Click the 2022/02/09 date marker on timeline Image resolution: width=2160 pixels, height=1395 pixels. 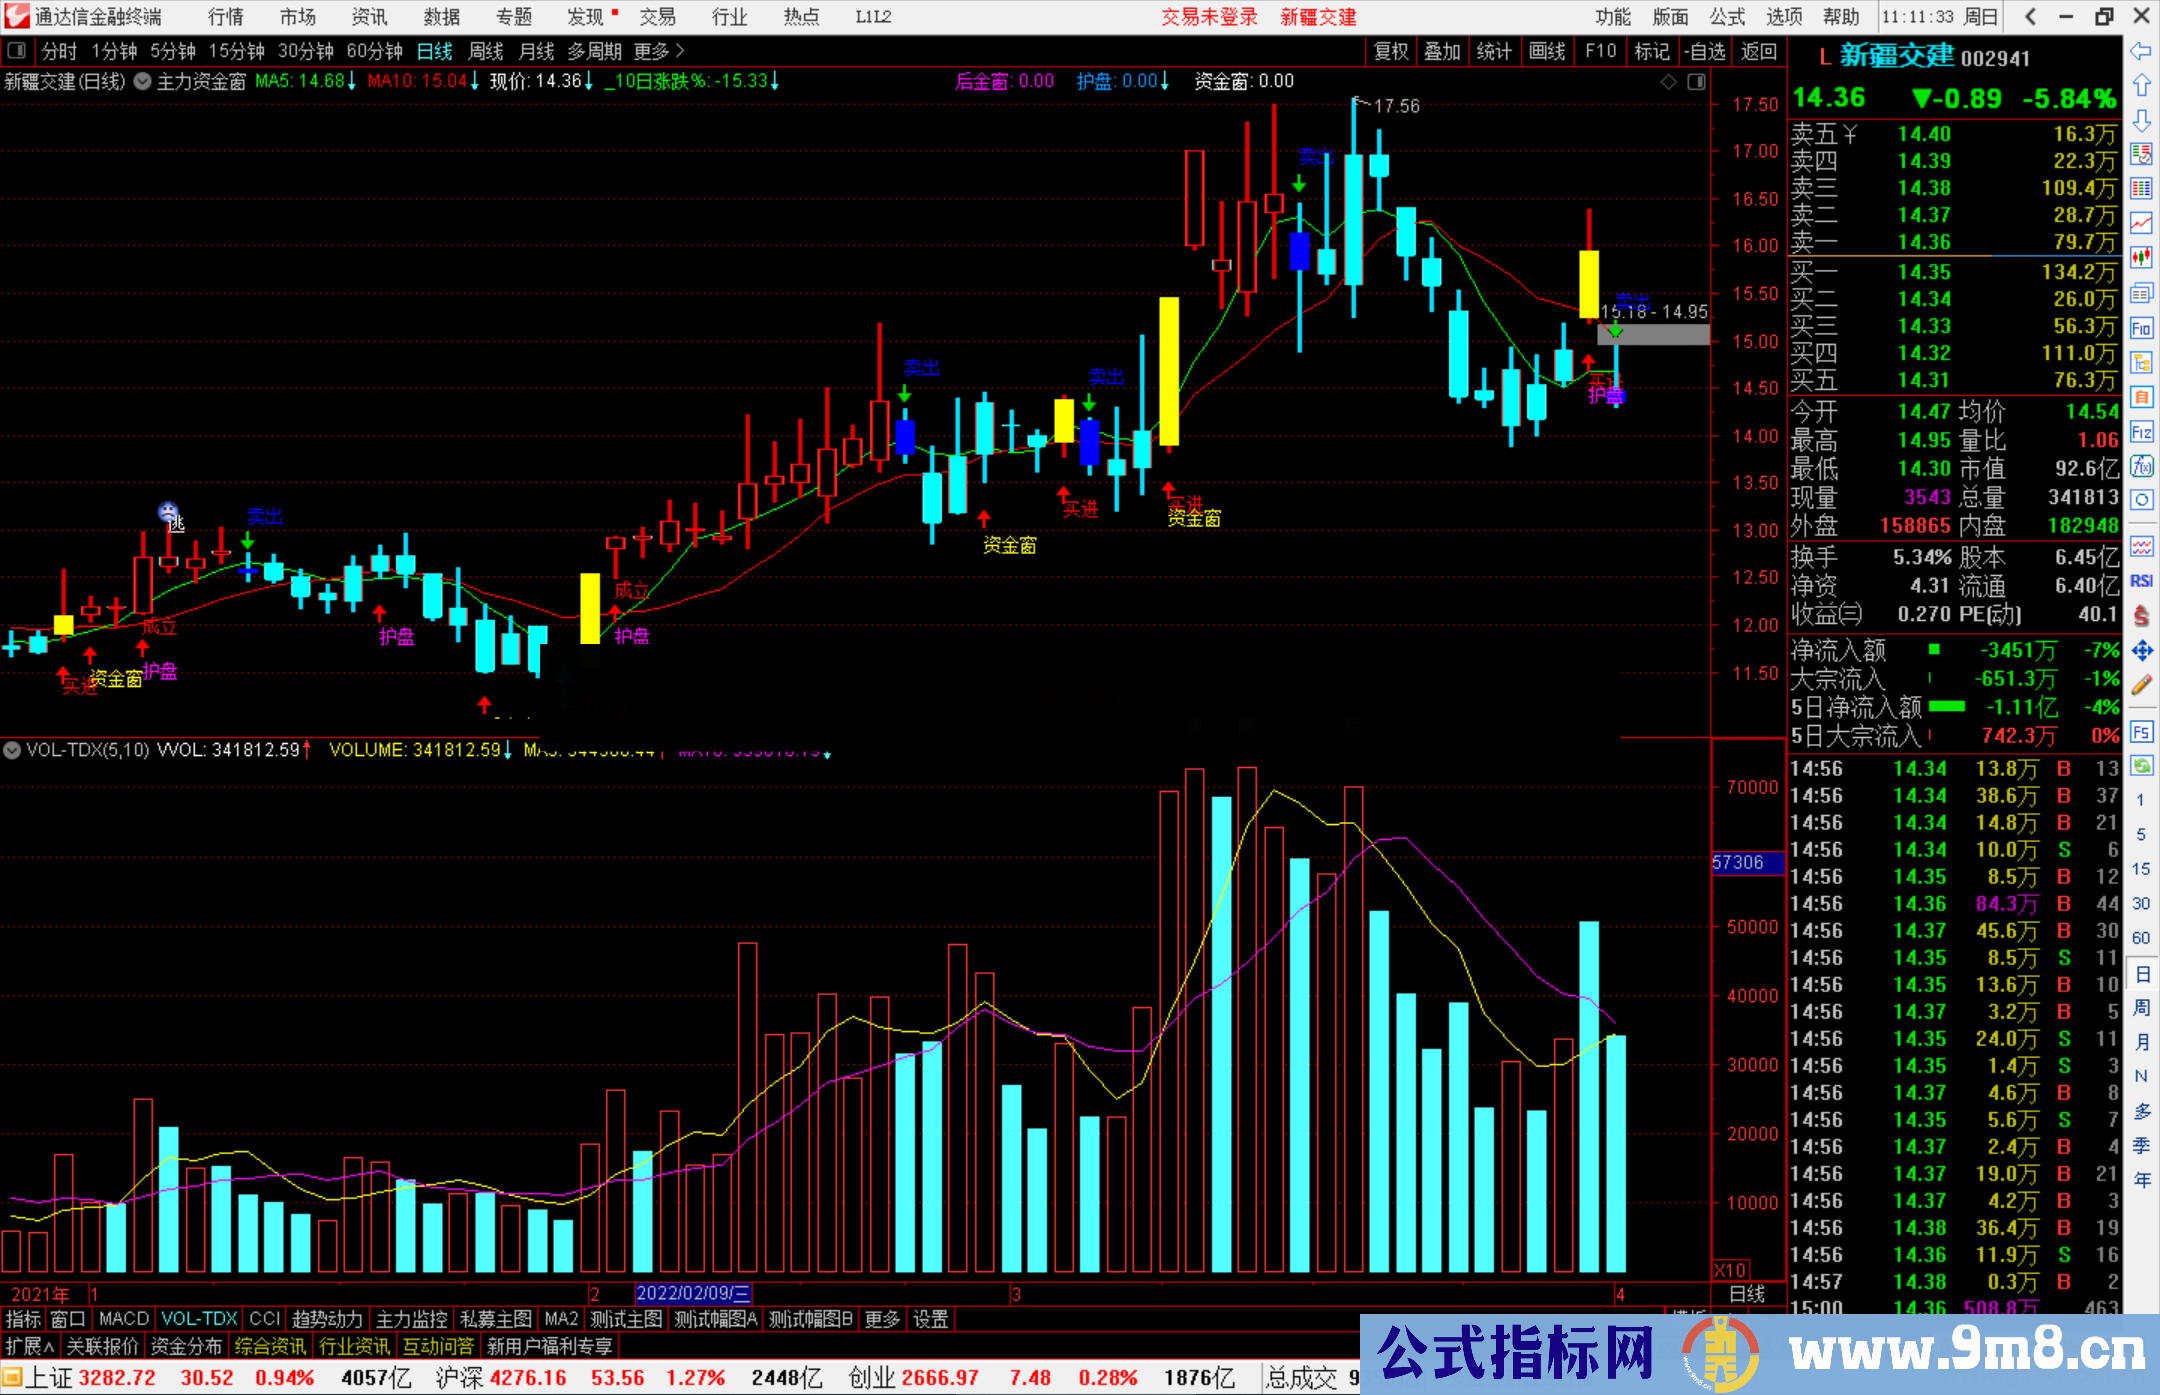(x=693, y=1293)
